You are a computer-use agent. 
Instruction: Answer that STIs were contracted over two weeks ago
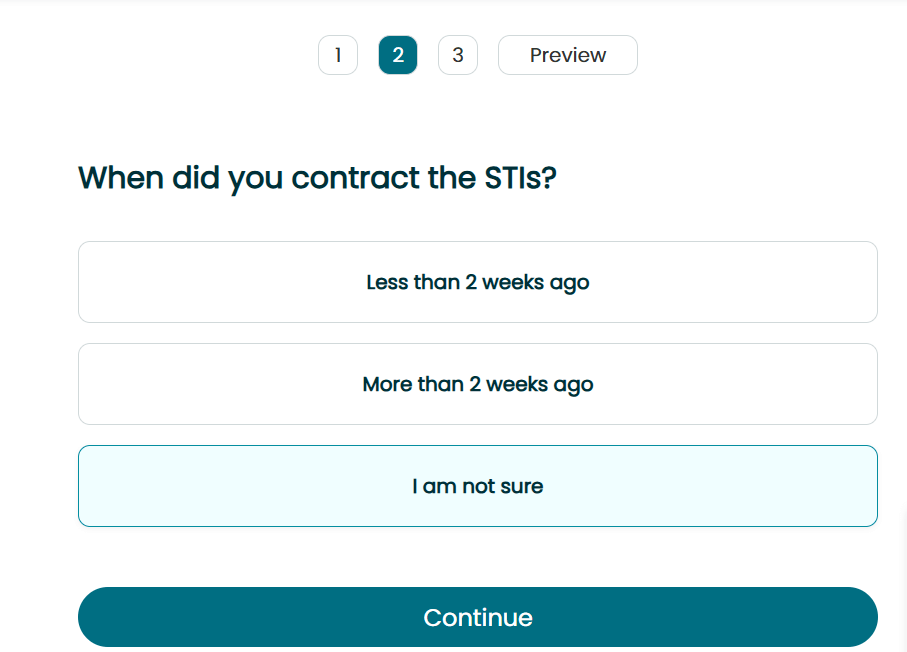pos(478,384)
